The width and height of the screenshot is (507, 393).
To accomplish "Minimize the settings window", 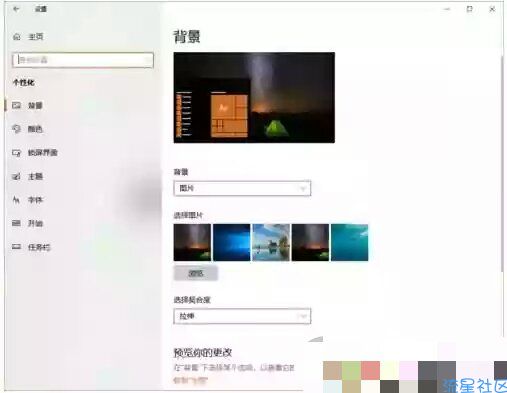I will (447, 9).
